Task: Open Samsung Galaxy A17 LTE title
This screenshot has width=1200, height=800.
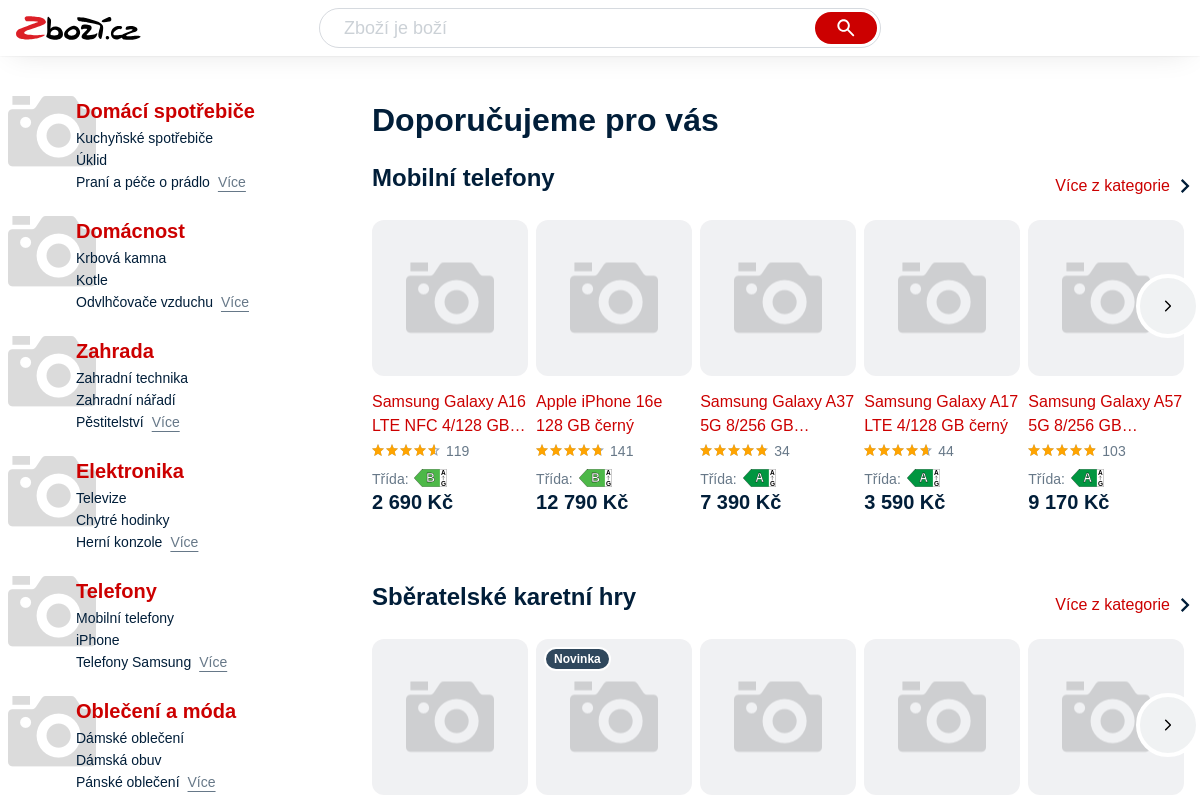Action: pos(941,413)
